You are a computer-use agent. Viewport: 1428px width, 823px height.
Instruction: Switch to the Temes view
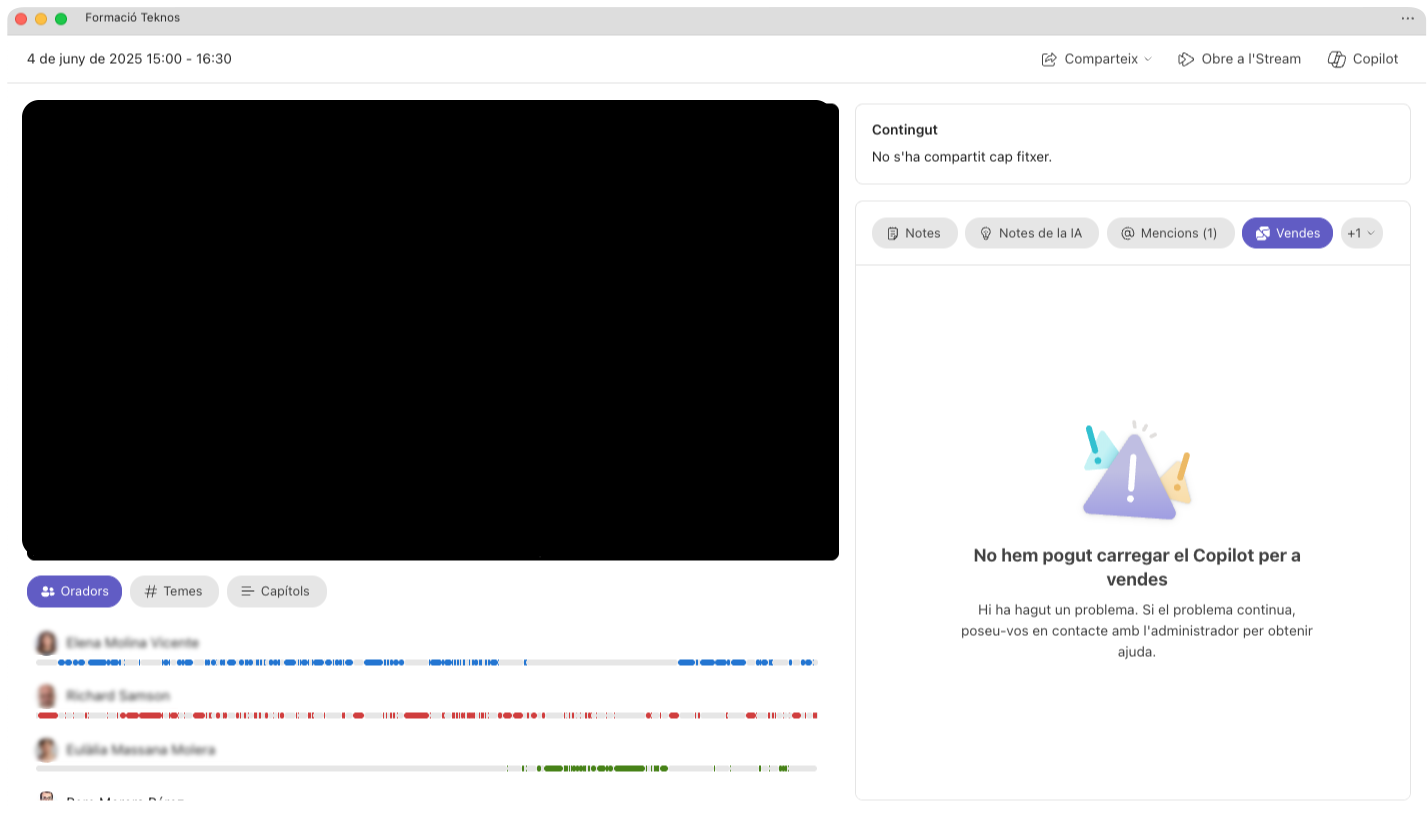point(174,591)
